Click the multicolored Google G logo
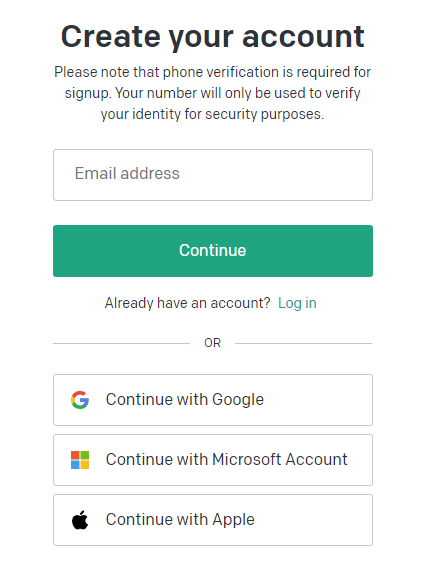This screenshot has height=578, width=425. (x=80, y=400)
